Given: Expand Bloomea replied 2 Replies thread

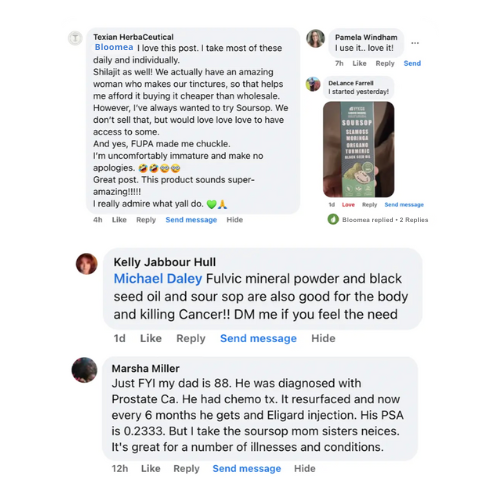Looking at the screenshot, I should 385,220.
